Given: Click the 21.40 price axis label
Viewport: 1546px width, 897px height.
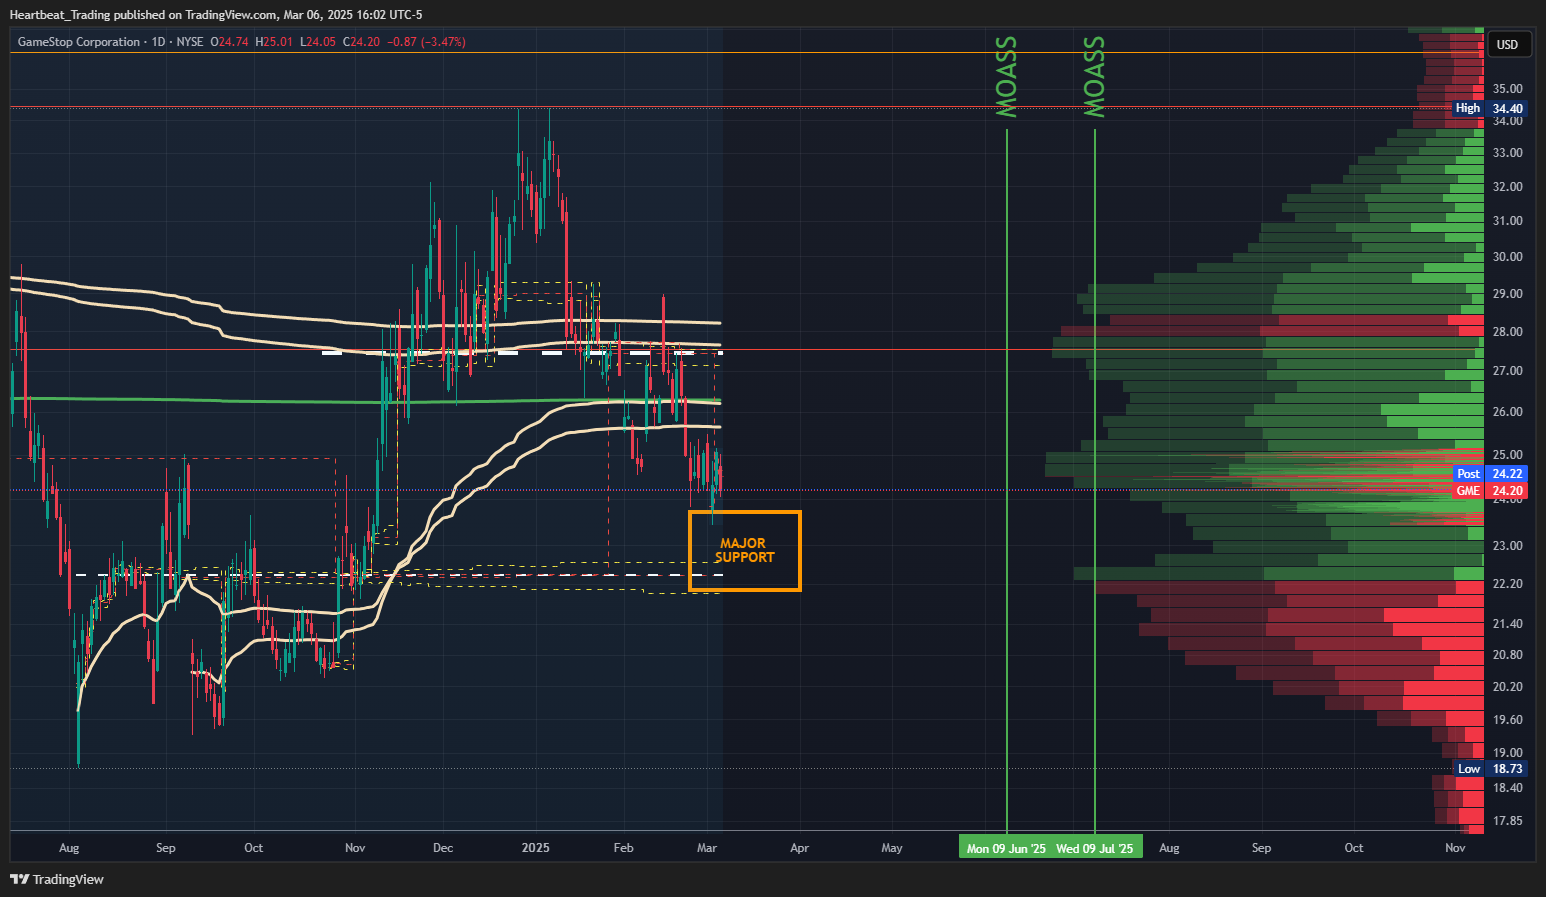Looking at the screenshot, I should (x=1507, y=624).
